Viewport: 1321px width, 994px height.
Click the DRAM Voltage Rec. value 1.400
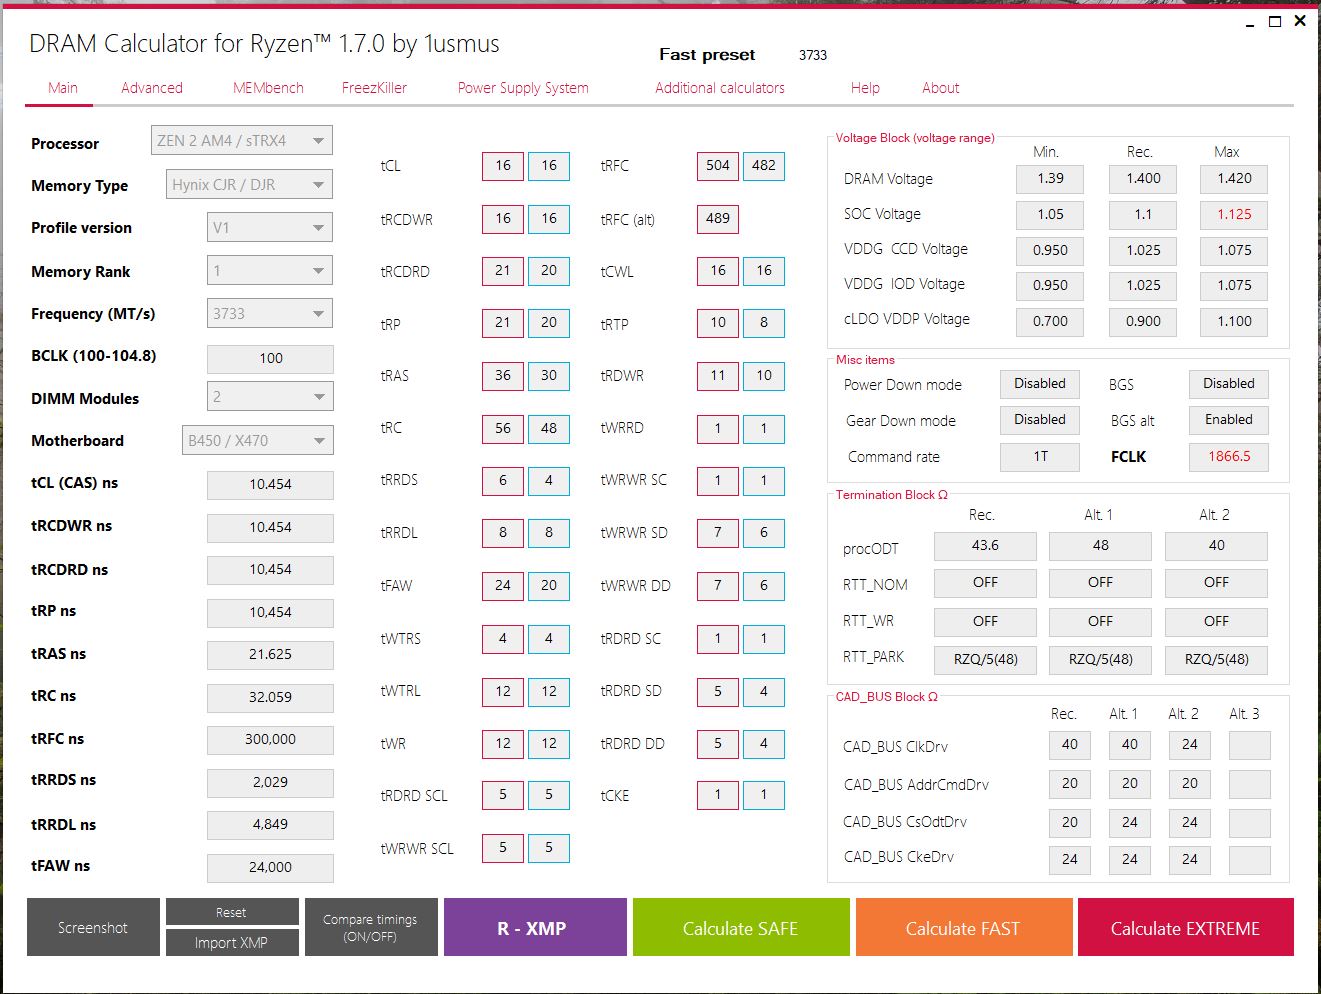click(x=1143, y=179)
